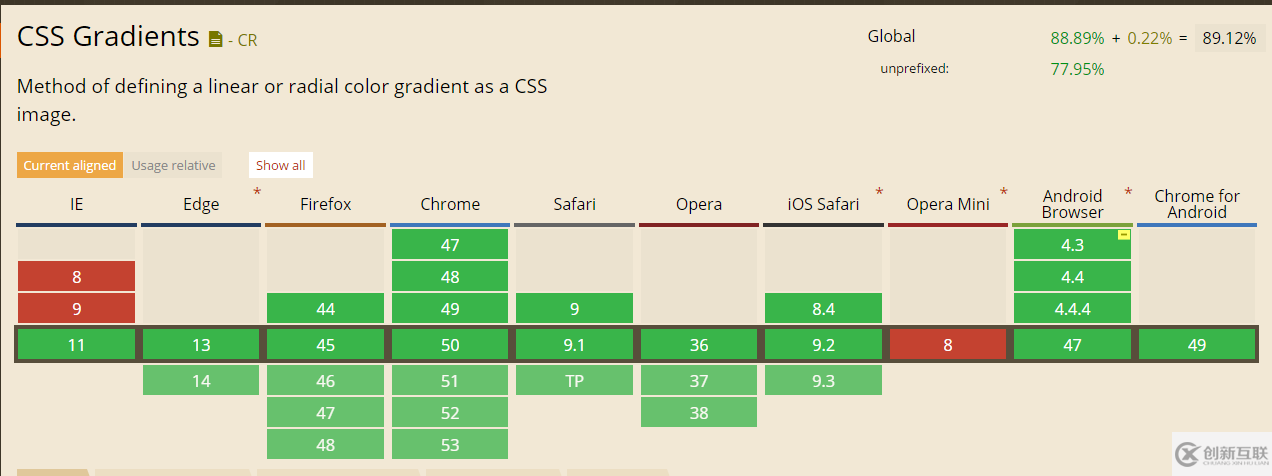
Task: Open the CR status link
Action: [x=247, y=41]
